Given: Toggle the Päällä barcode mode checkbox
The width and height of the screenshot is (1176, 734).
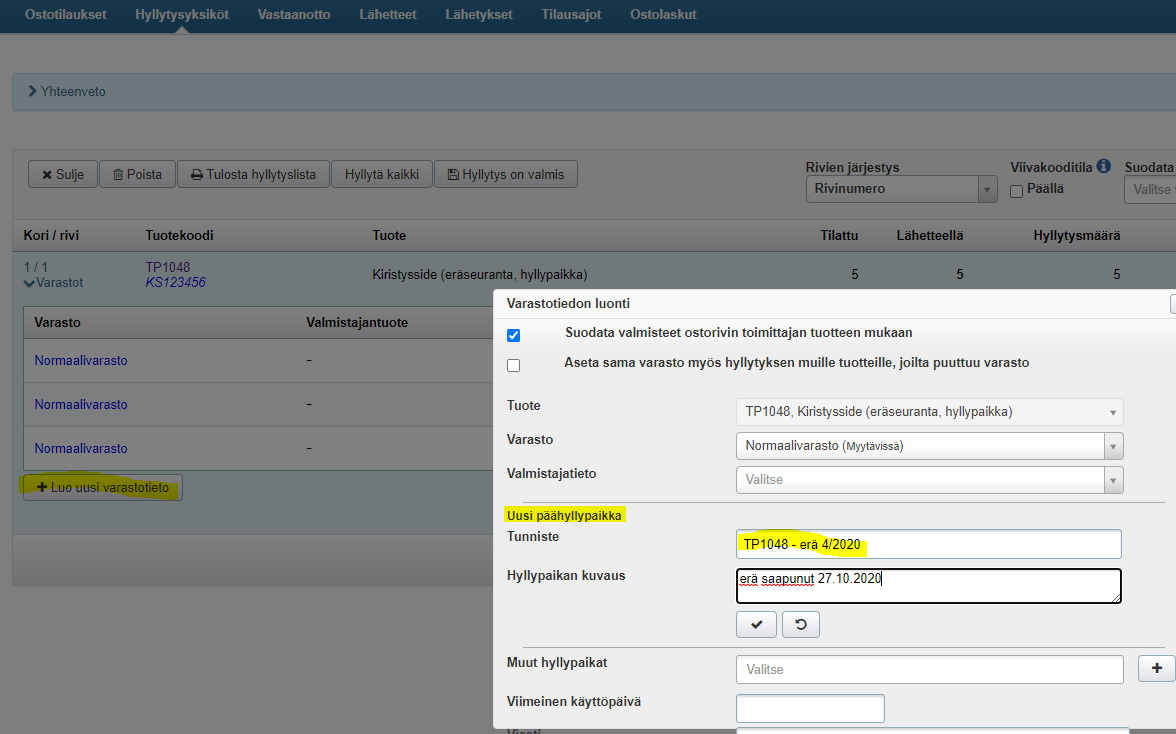Looking at the screenshot, I should pos(1016,191).
